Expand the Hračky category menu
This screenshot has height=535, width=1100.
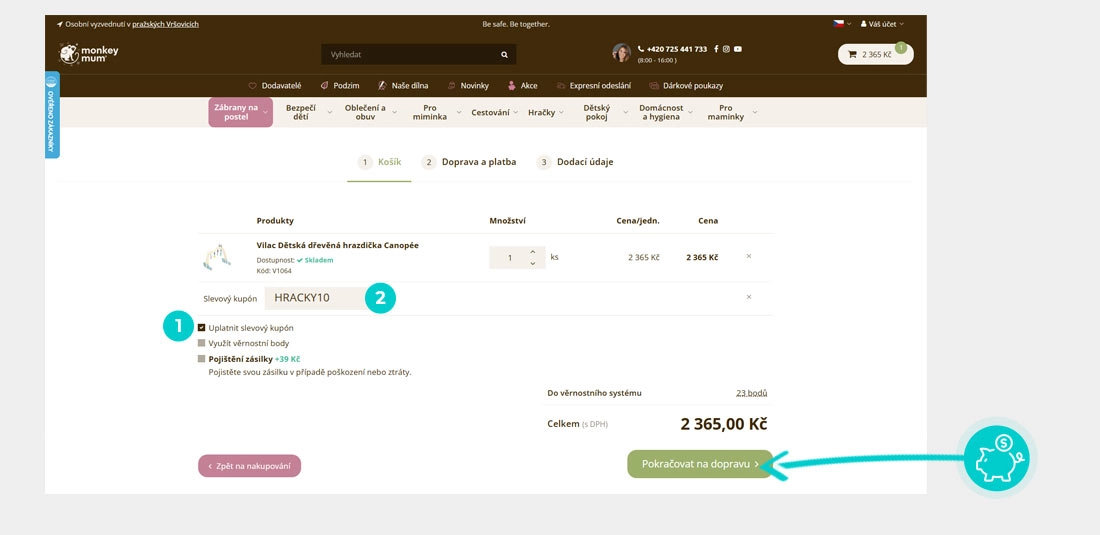pyautogui.click(x=546, y=113)
